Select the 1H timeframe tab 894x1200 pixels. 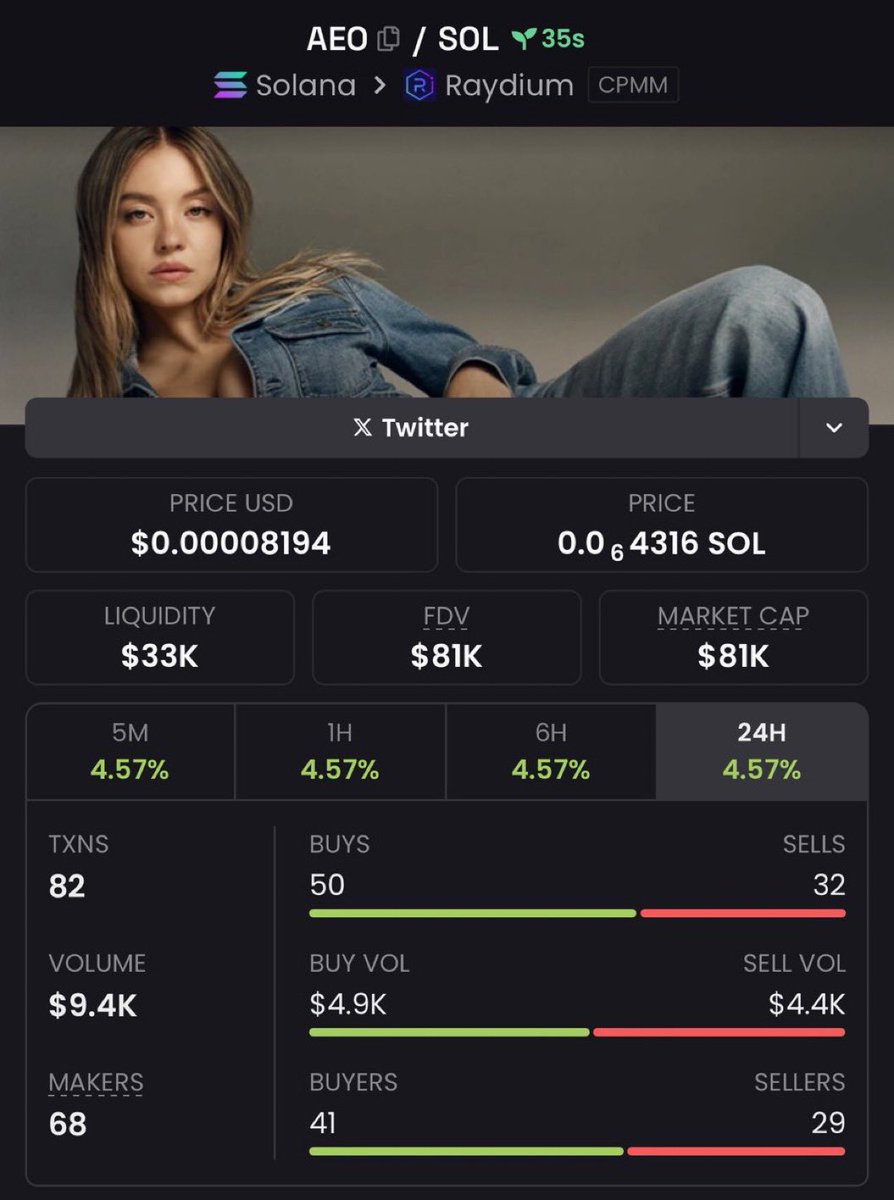(x=340, y=751)
